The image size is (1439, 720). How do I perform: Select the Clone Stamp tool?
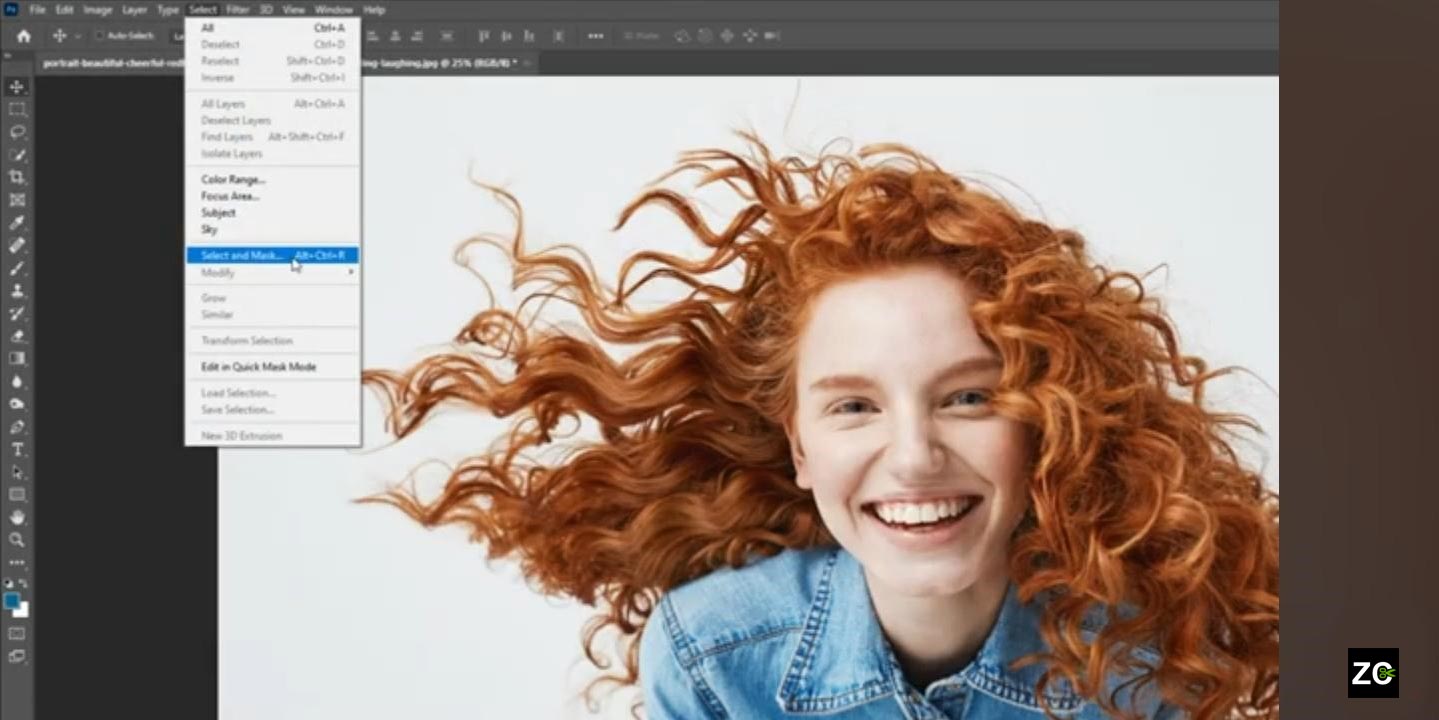point(17,291)
